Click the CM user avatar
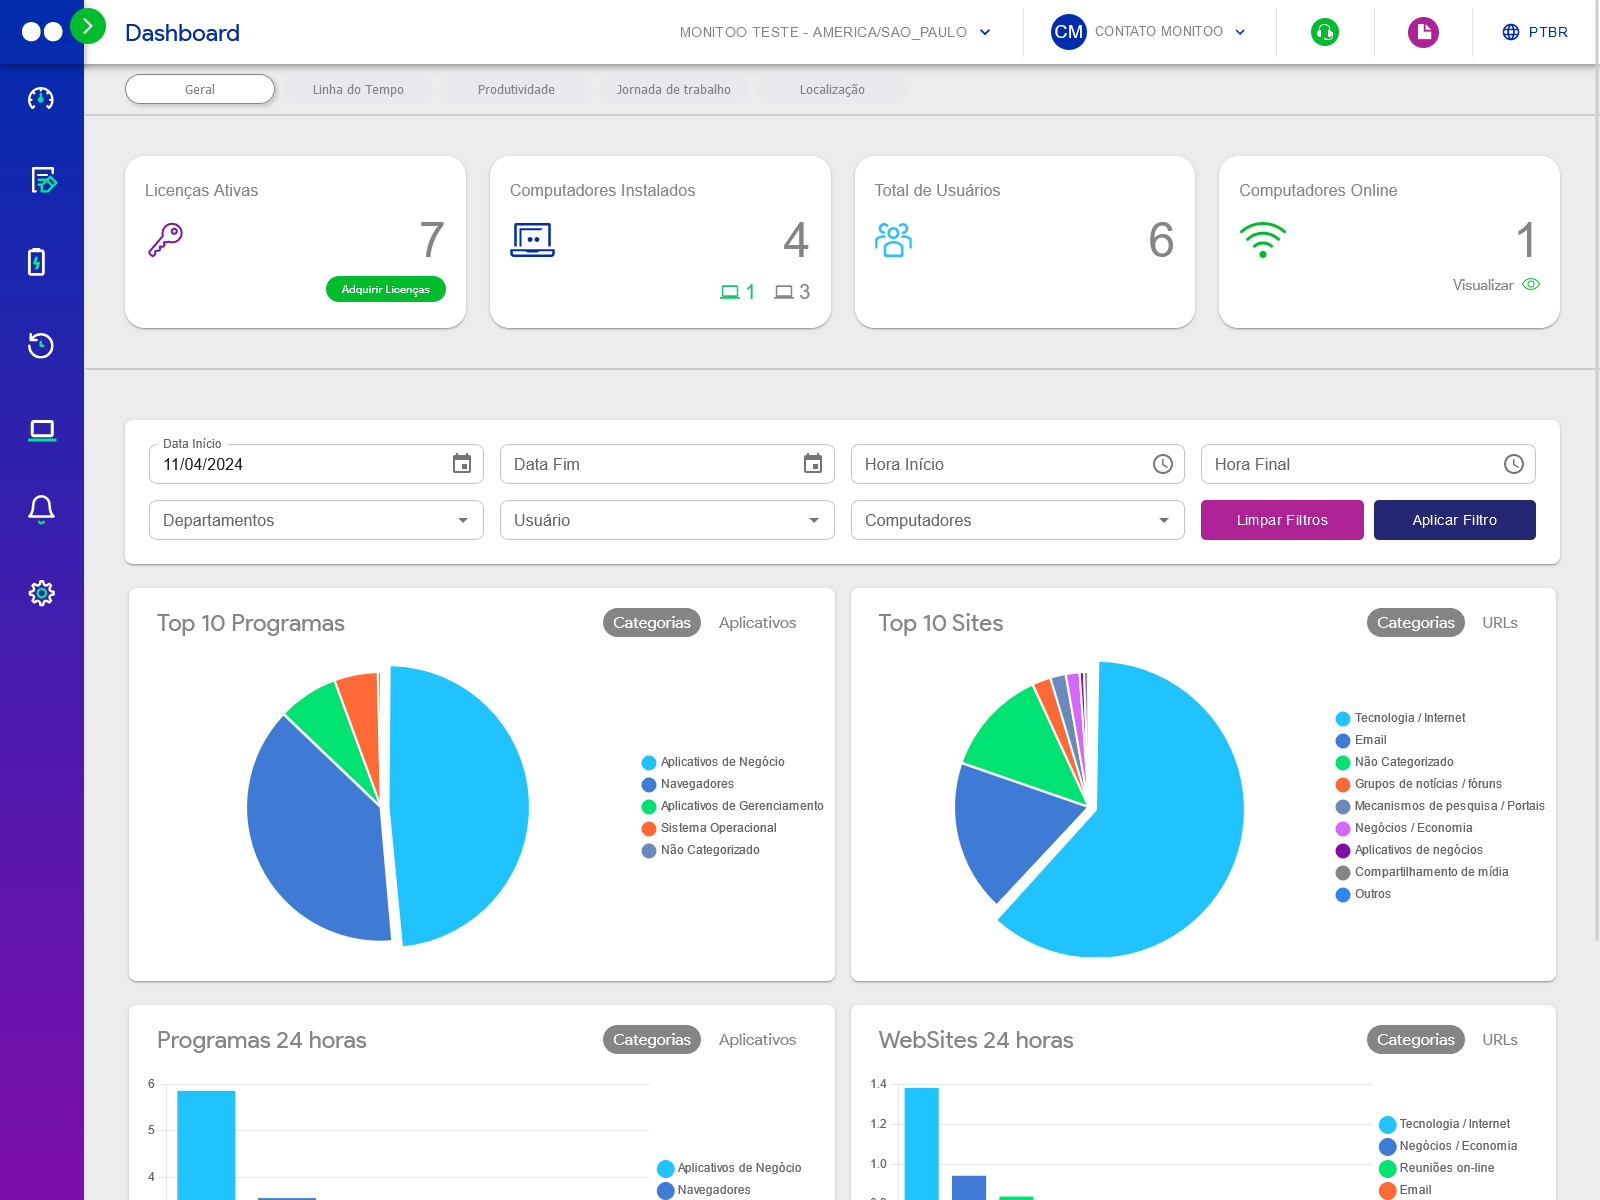This screenshot has height=1200, width=1600. coord(1069,32)
